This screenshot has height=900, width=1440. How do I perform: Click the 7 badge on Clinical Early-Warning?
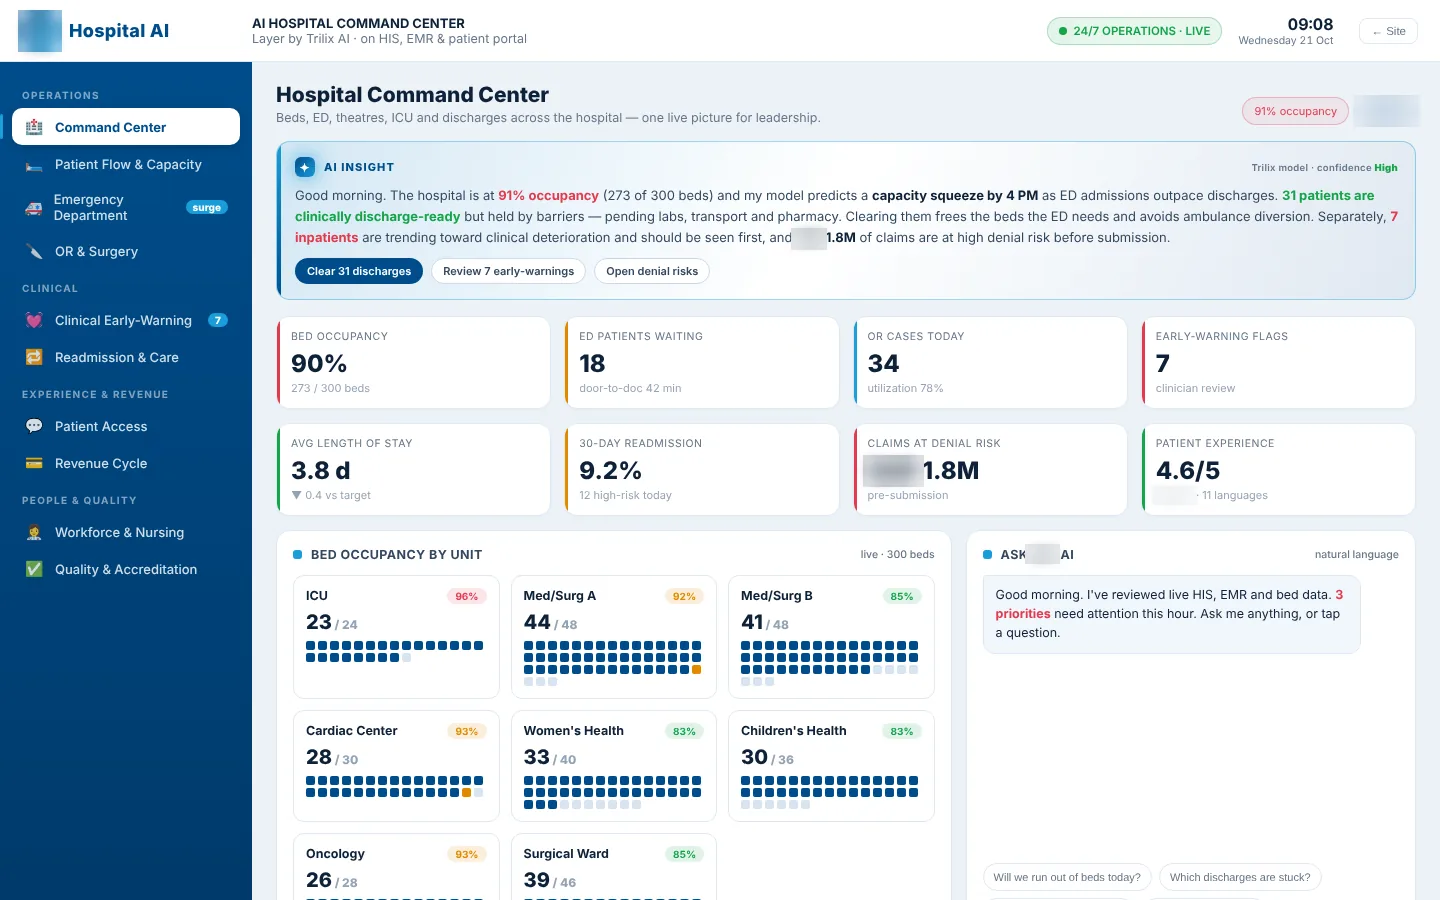coord(217,321)
